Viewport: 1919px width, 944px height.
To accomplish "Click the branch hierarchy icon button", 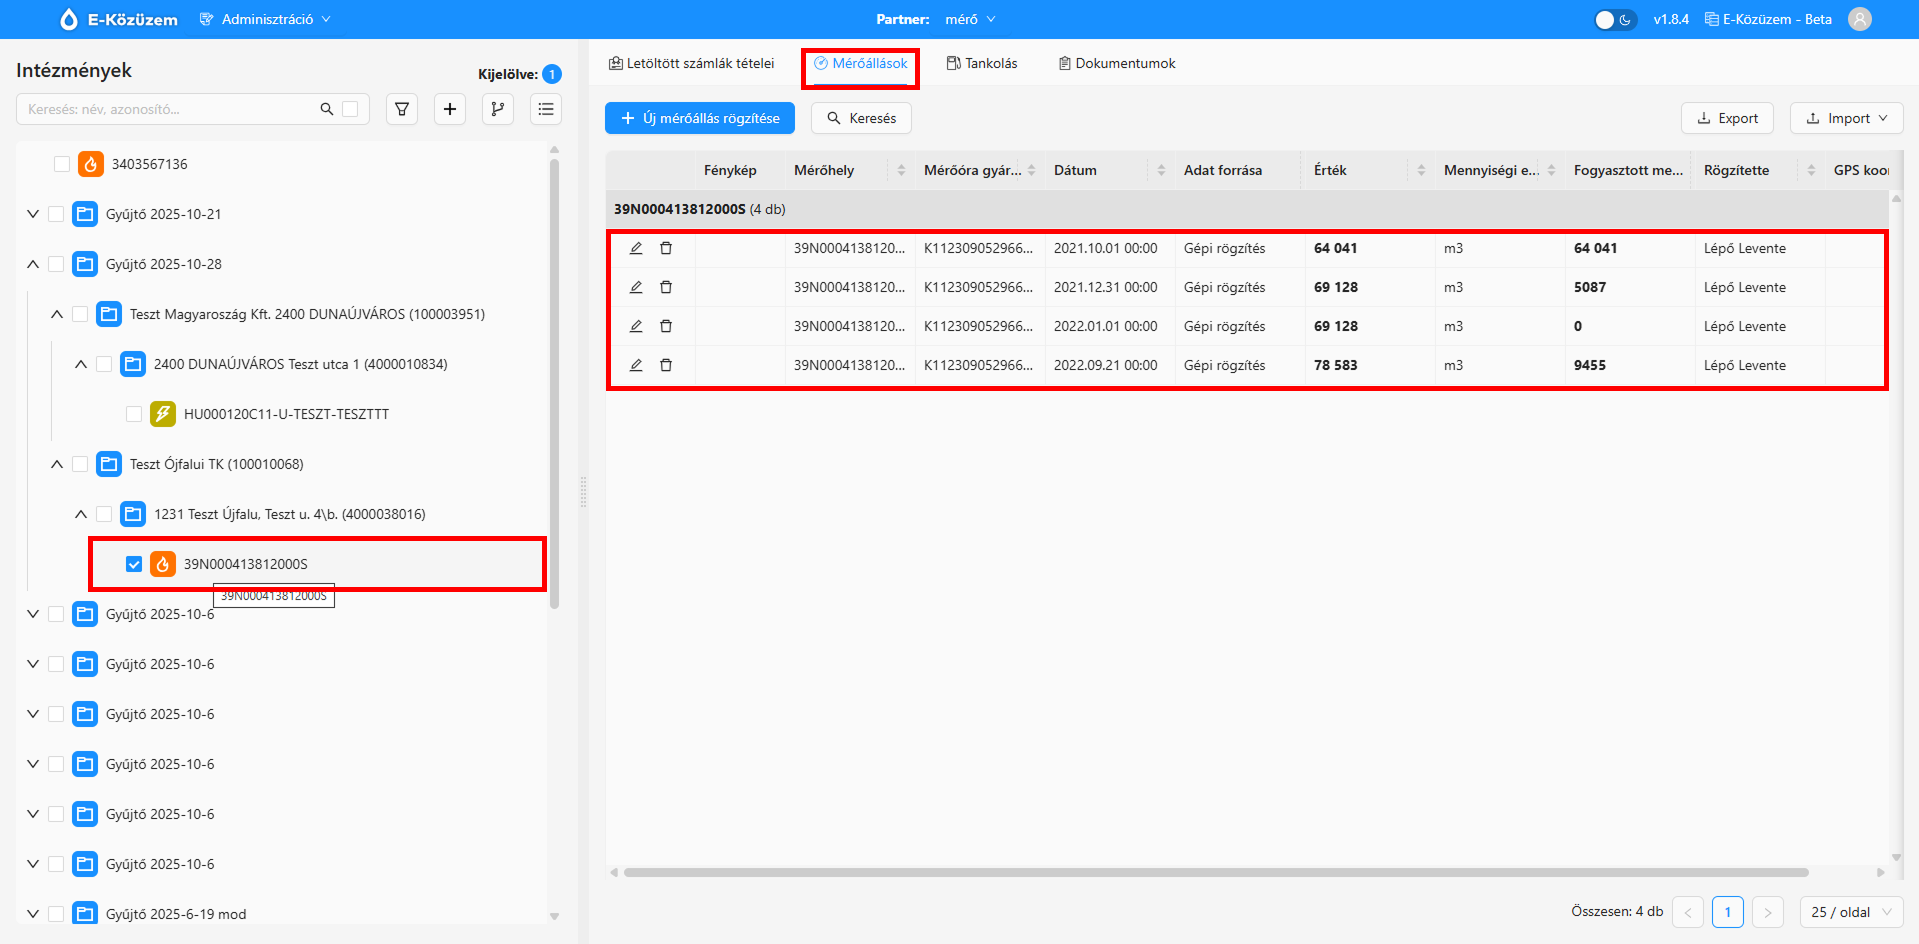I will (x=498, y=109).
